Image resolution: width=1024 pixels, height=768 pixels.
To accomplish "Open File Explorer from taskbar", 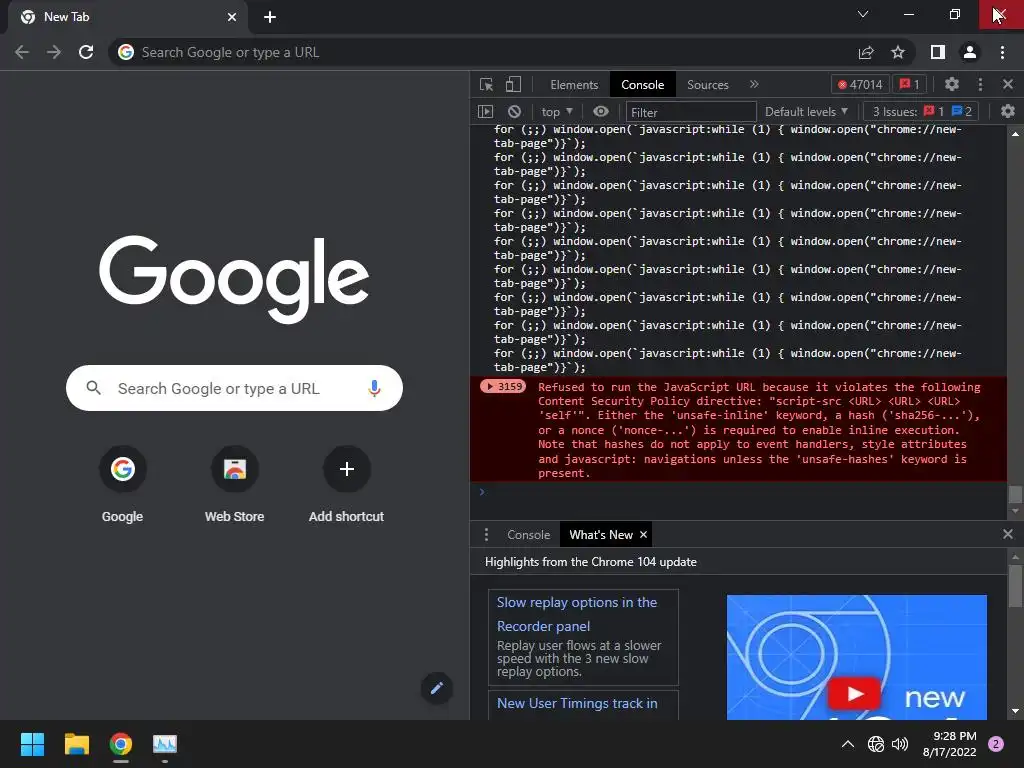I will point(76,744).
